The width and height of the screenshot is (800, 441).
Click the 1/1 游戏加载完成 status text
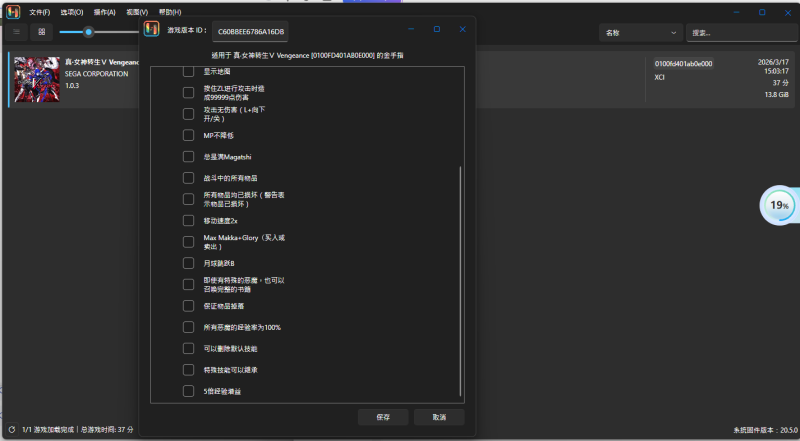coord(48,430)
